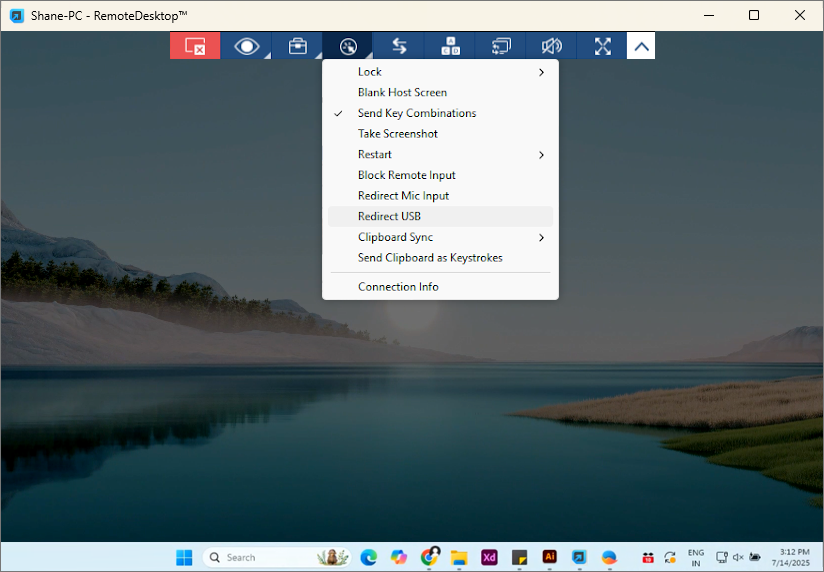Open the eye view options icon
Image resolution: width=824 pixels, height=572 pixels.
[x=246, y=46]
